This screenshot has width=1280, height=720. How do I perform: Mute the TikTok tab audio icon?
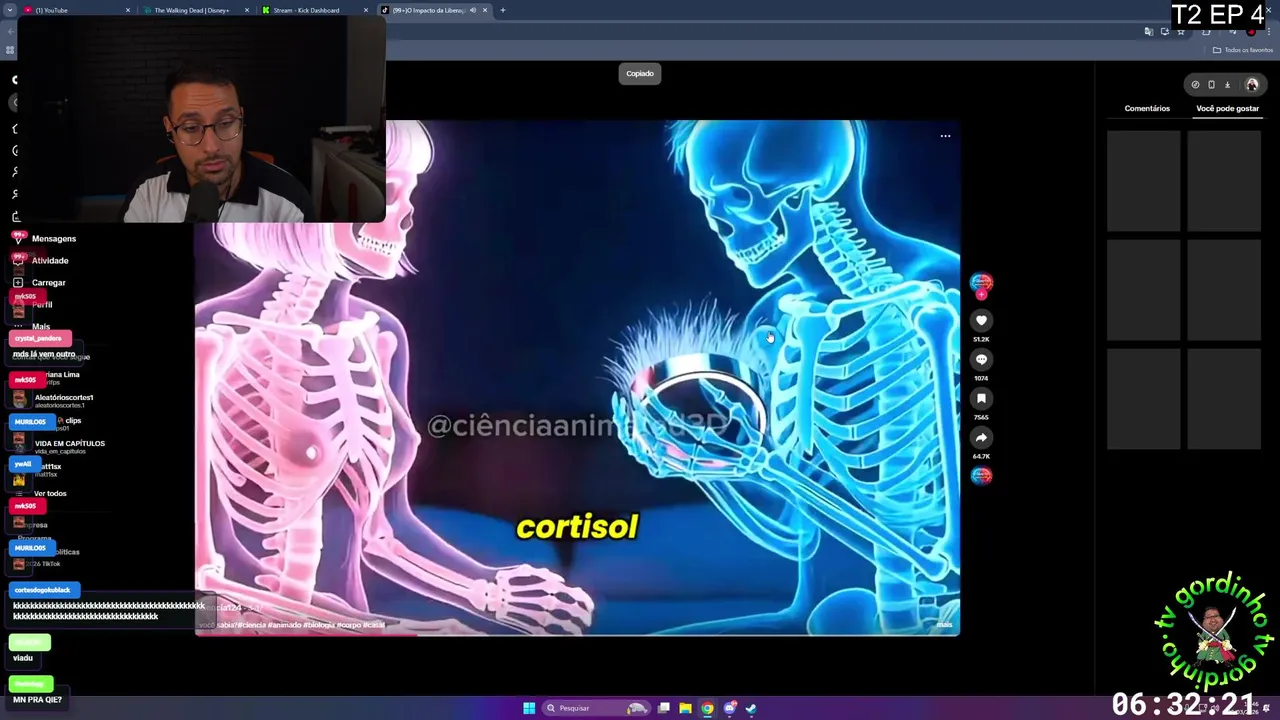473,10
